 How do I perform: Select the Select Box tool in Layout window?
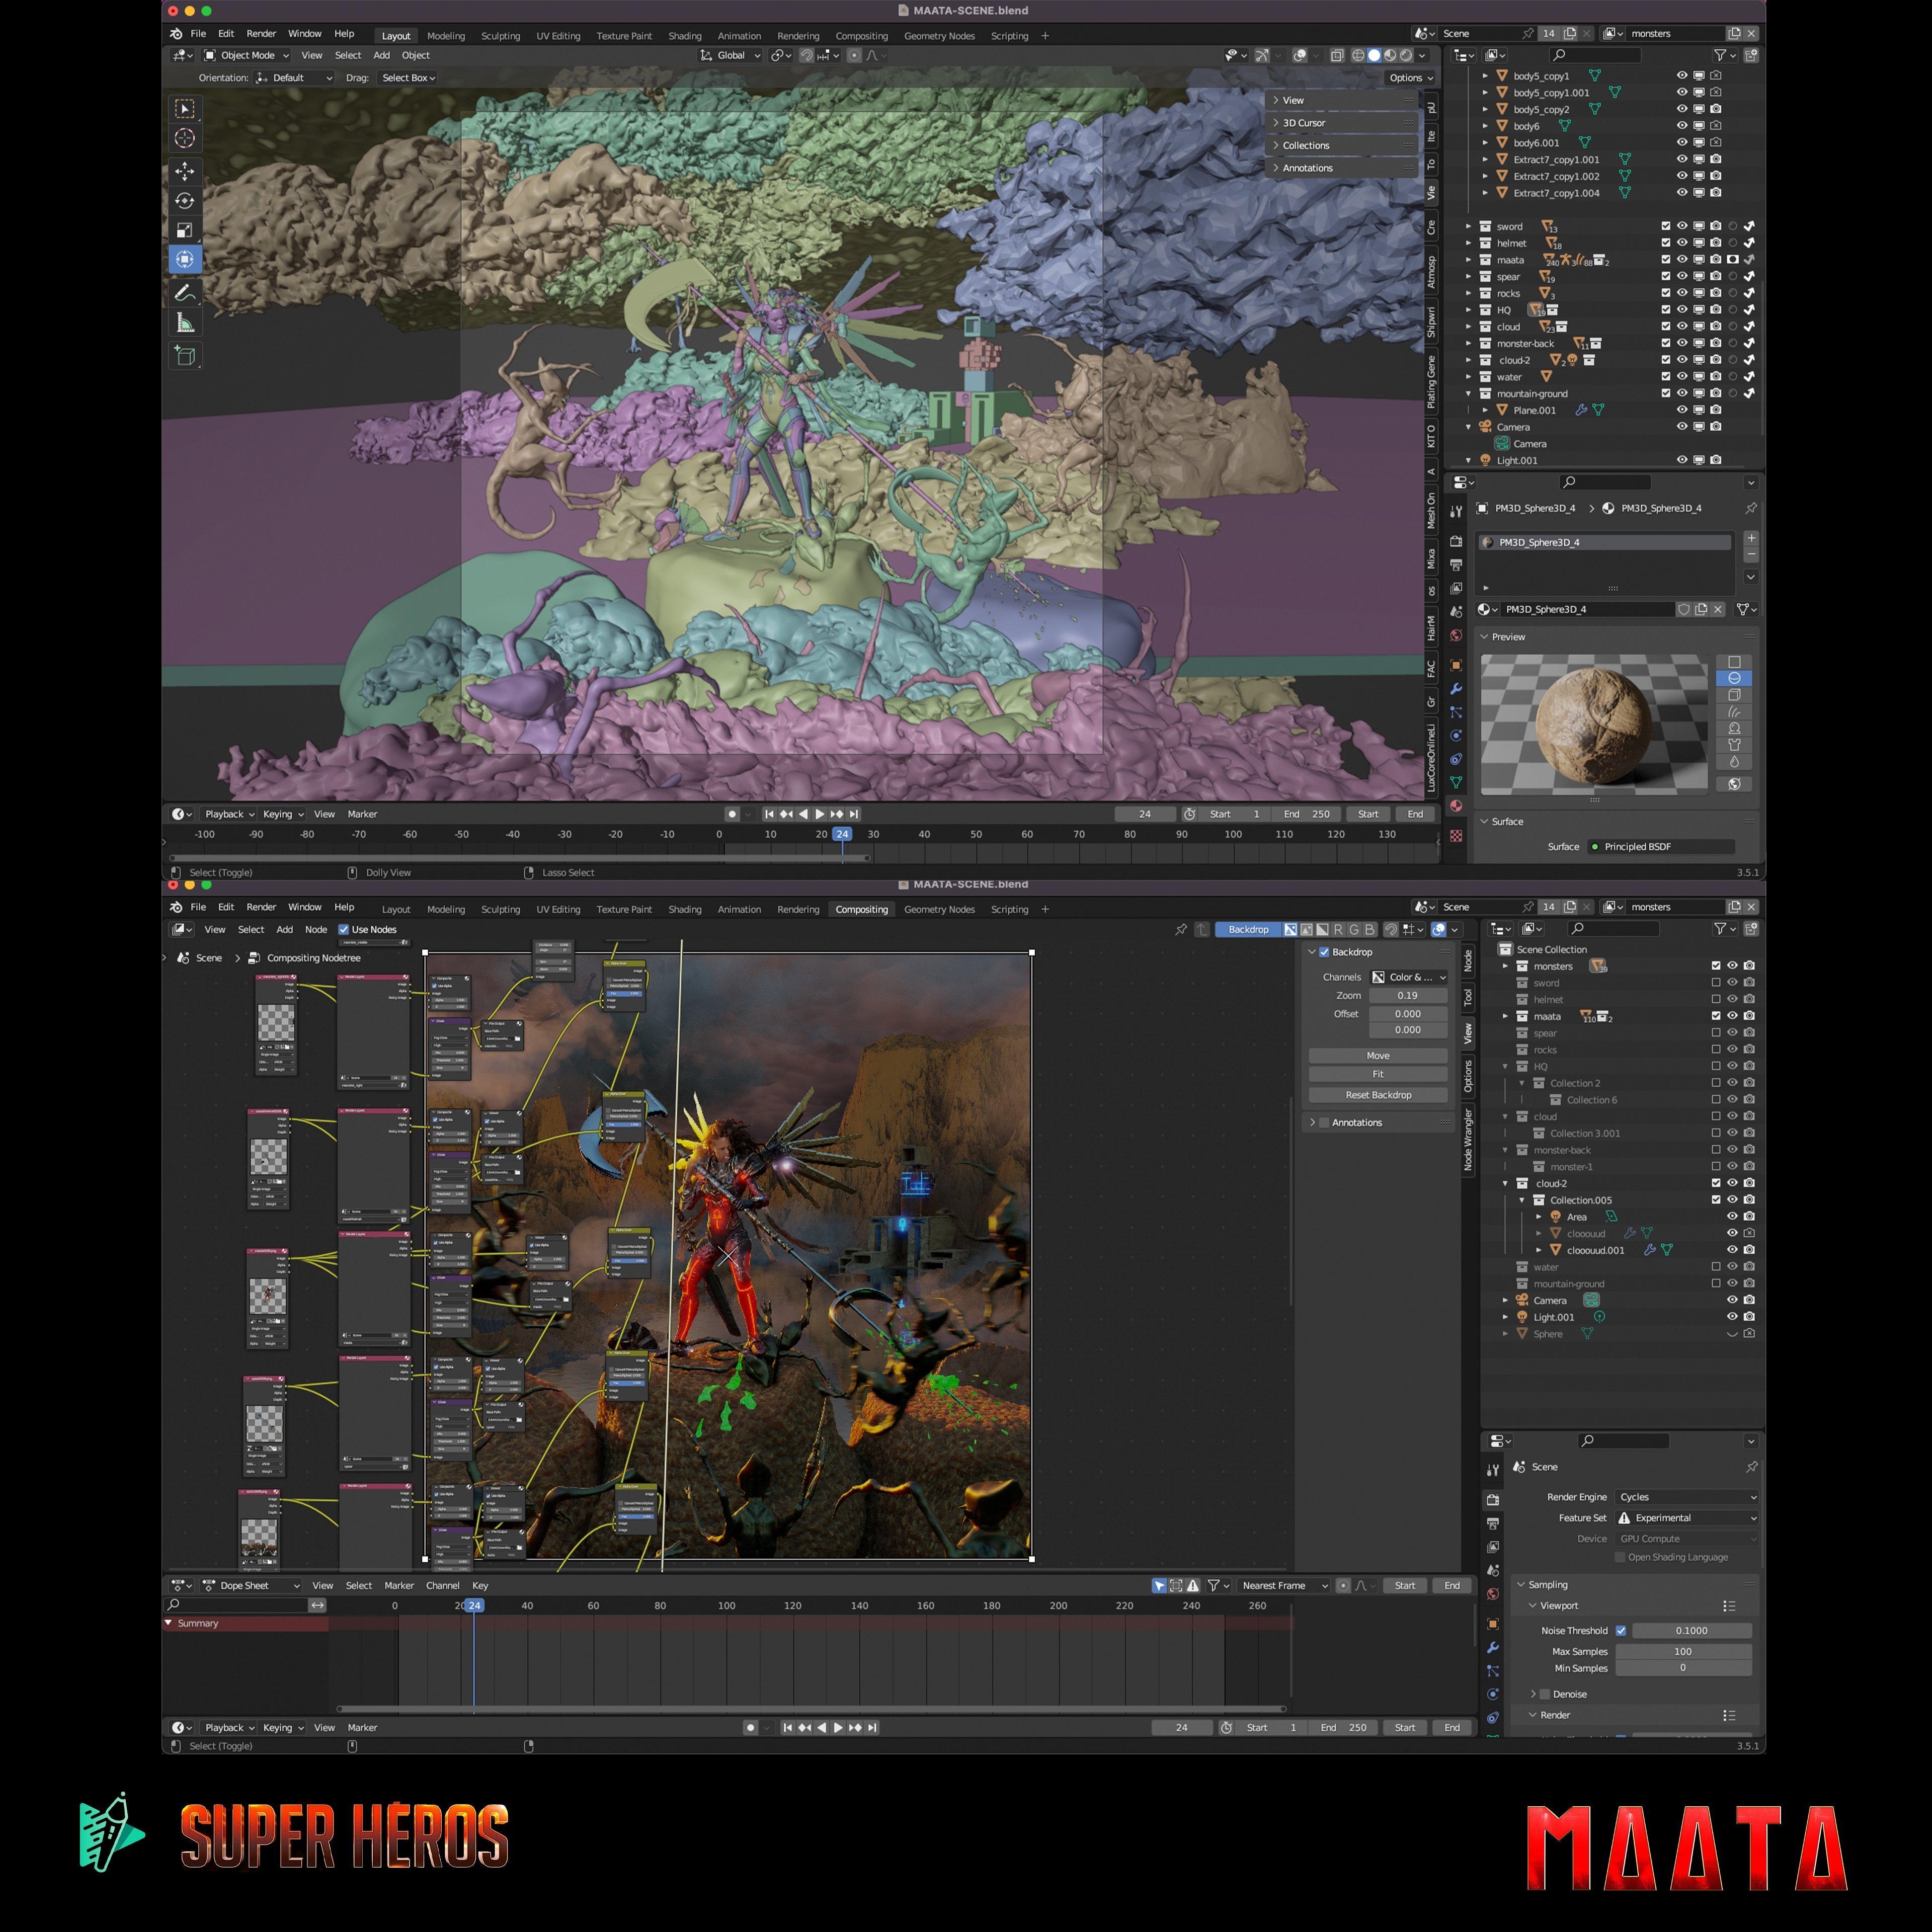pyautogui.click(x=185, y=108)
